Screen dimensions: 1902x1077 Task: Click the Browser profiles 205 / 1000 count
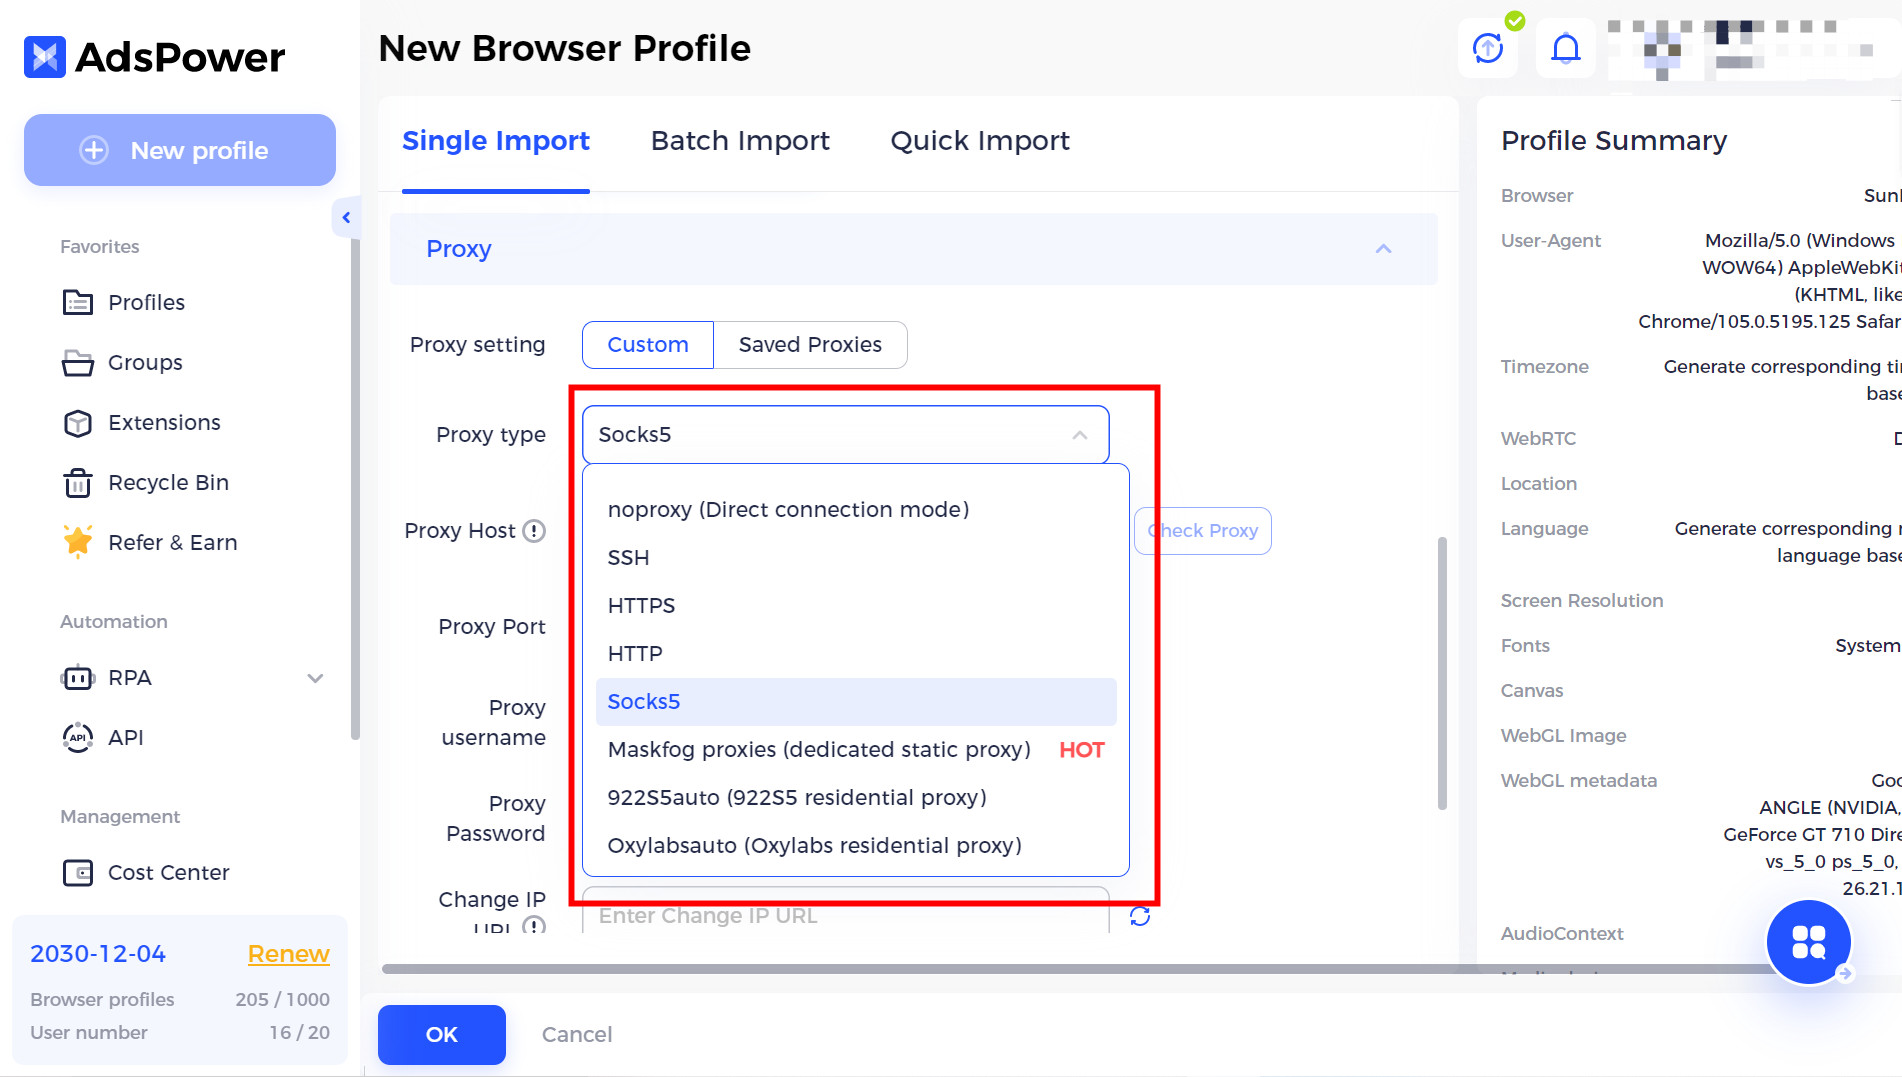283,999
